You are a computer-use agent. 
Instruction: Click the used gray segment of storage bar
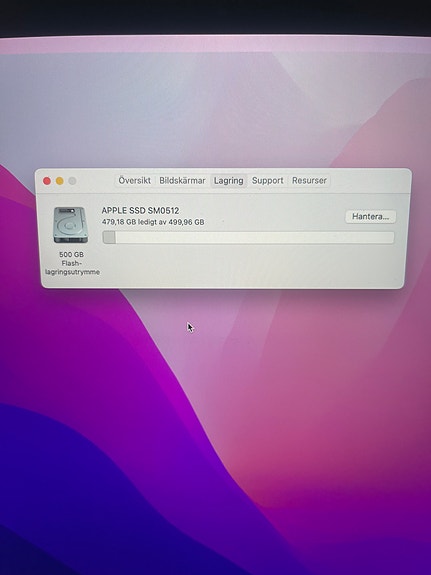[x=109, y=237]
